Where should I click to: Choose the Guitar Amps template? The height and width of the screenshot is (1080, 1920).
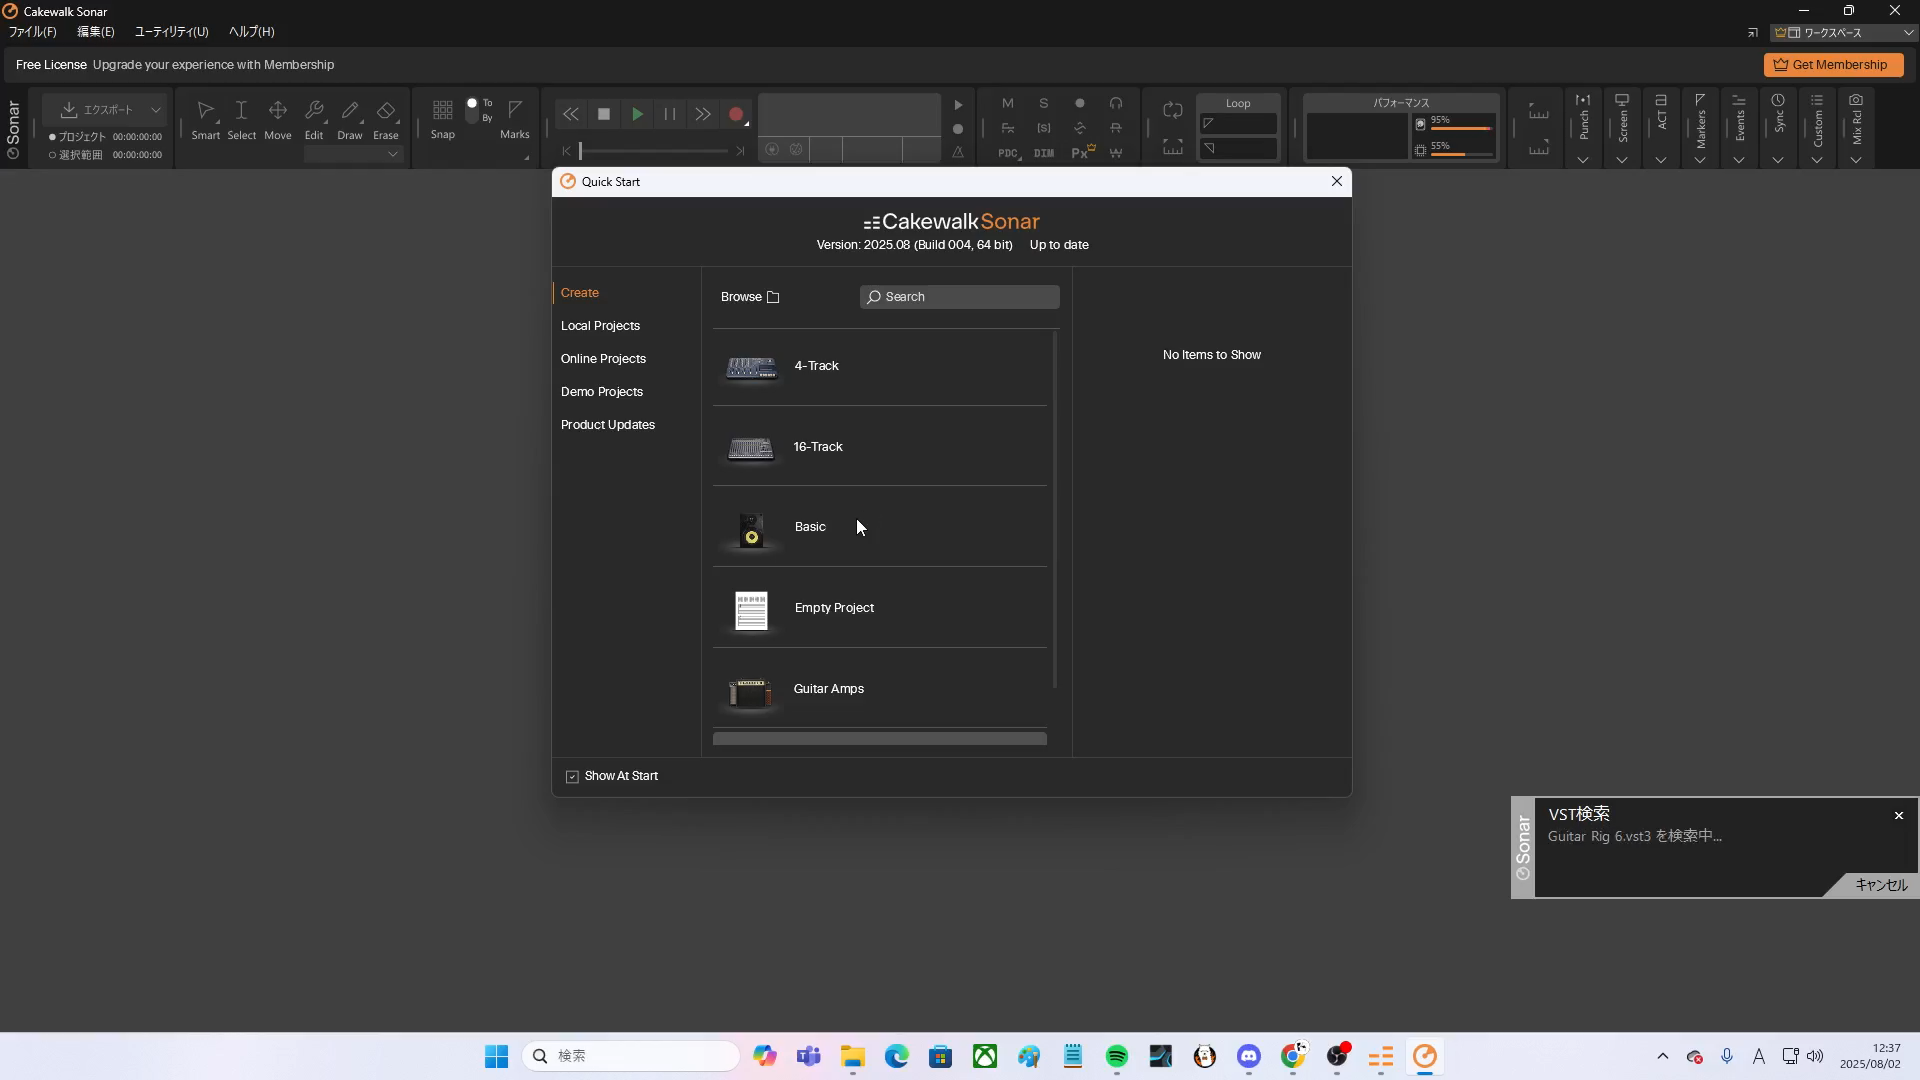tap(880, 689)
